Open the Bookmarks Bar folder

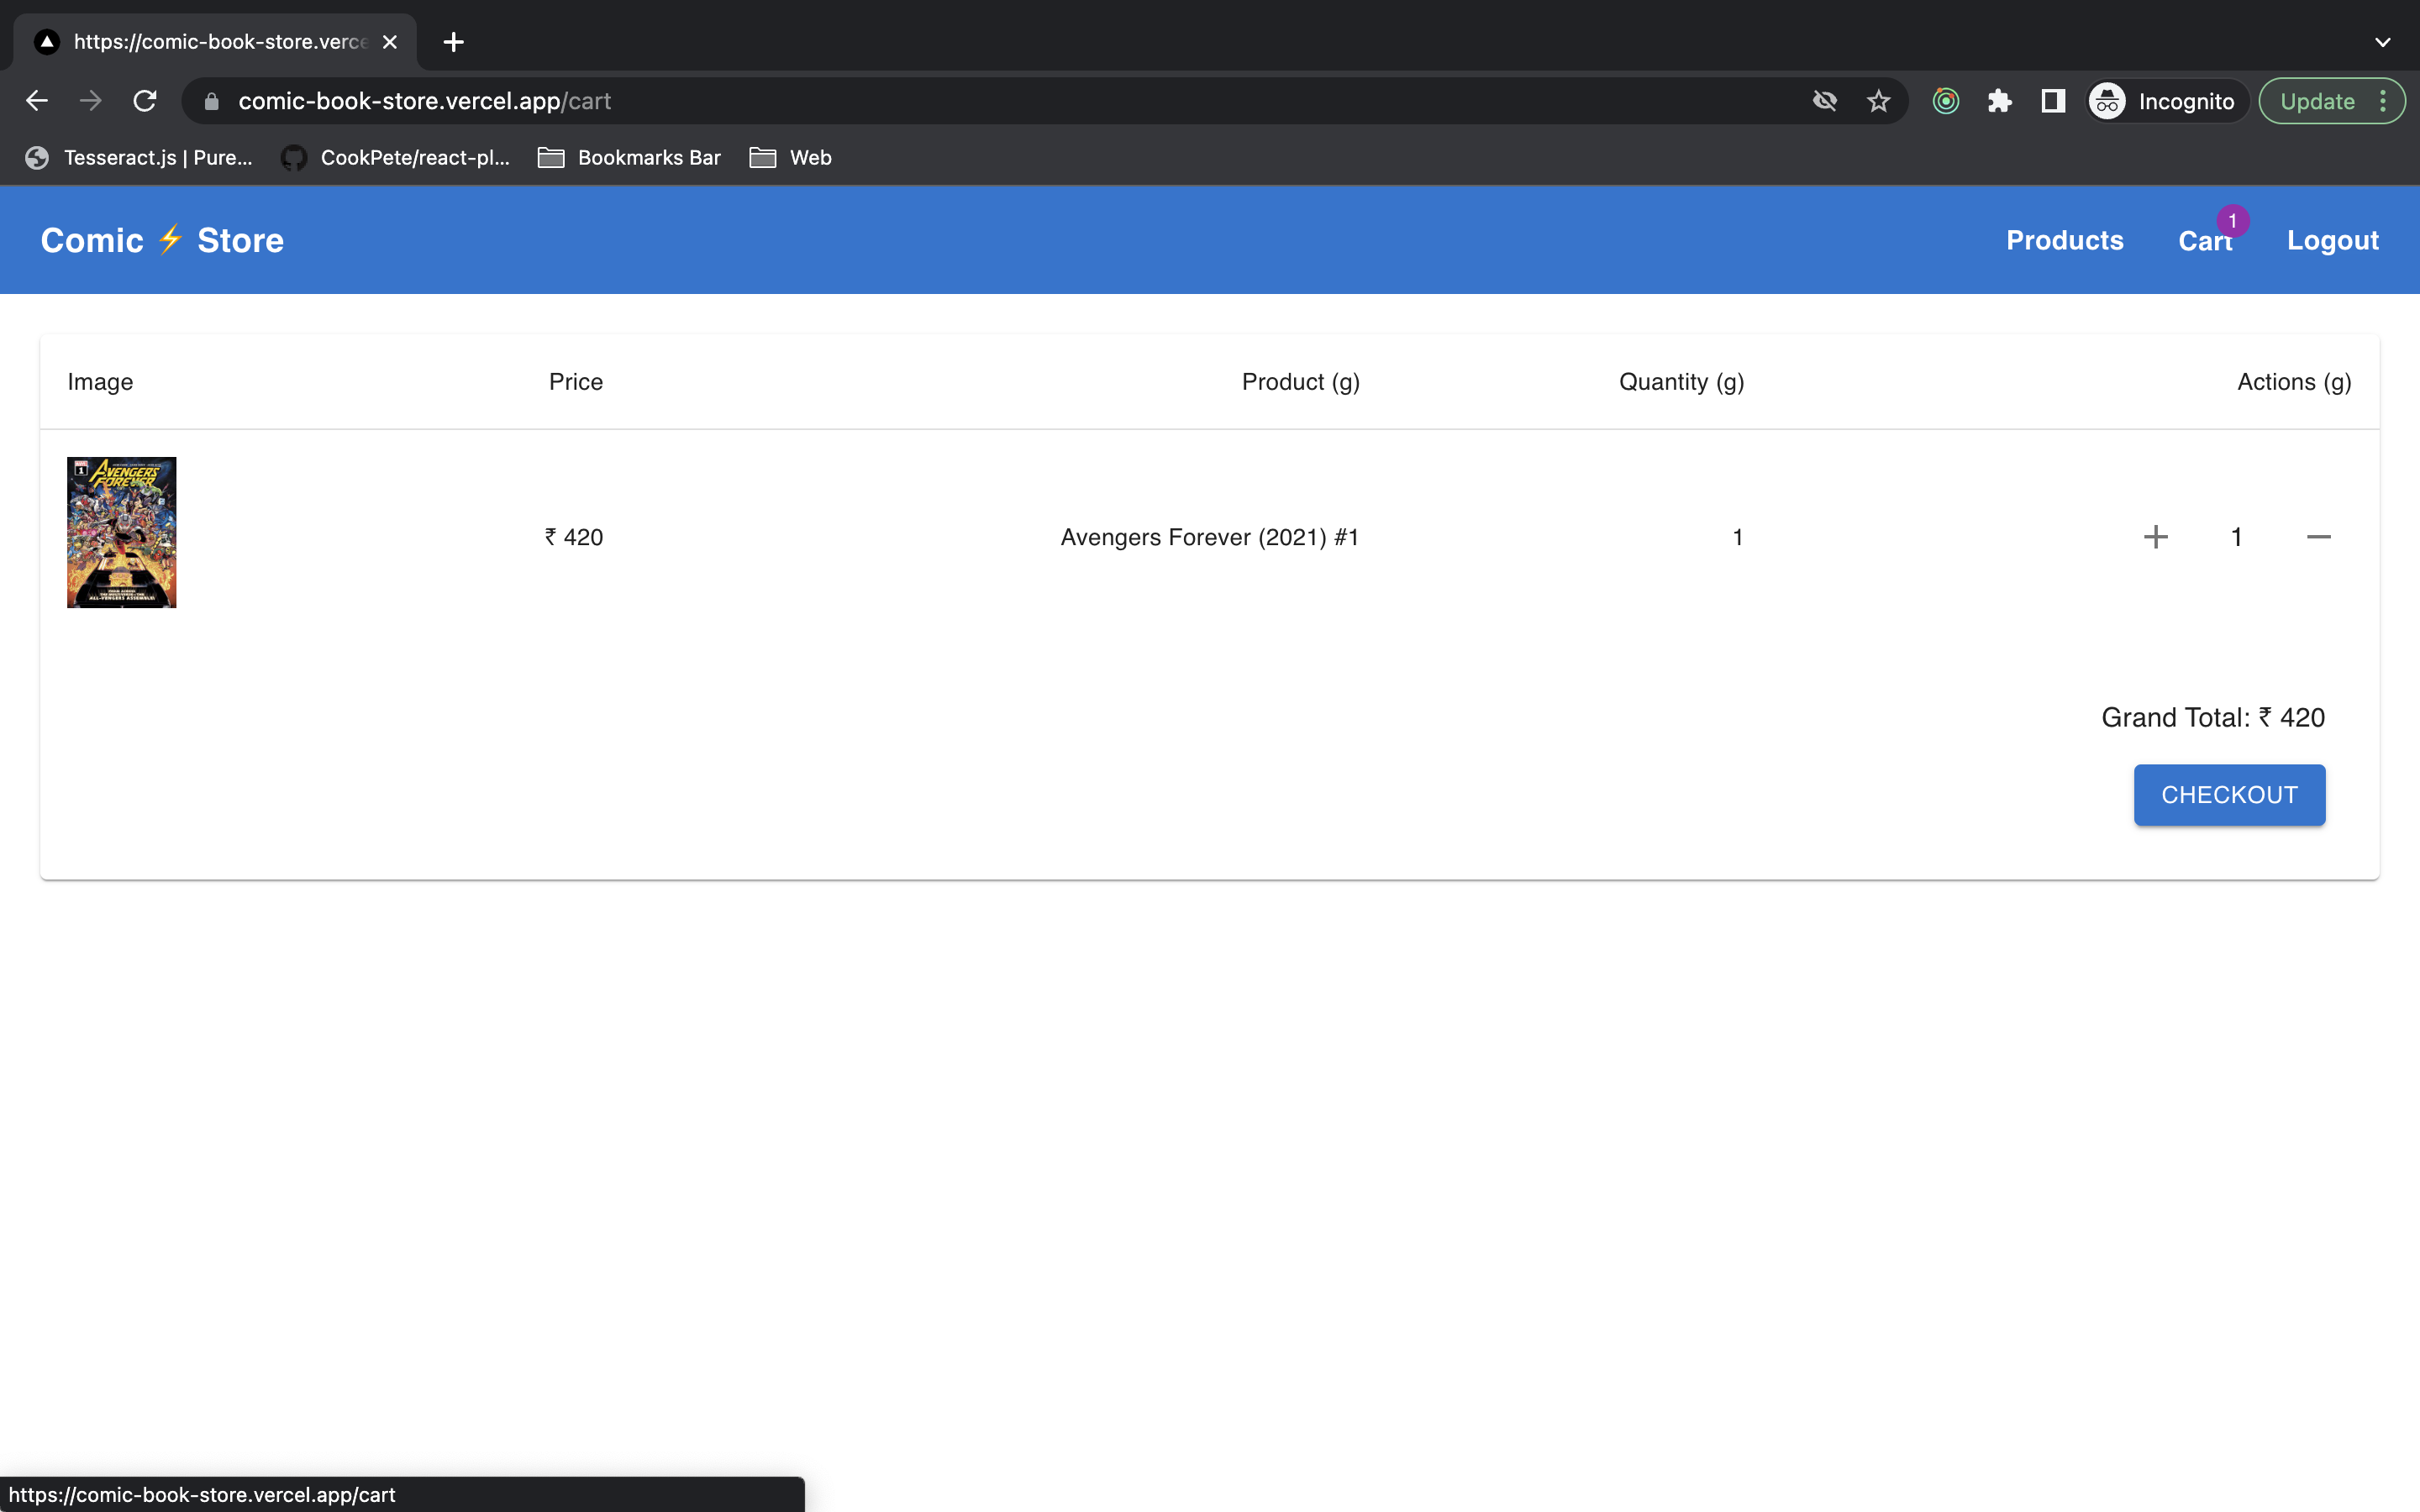click(630, 158)
